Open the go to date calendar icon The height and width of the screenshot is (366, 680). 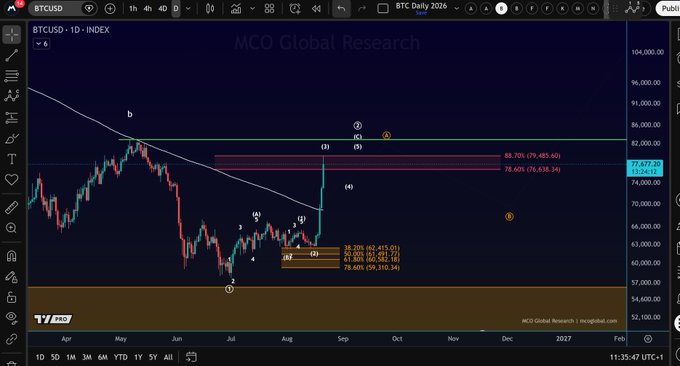pos(191,357)
